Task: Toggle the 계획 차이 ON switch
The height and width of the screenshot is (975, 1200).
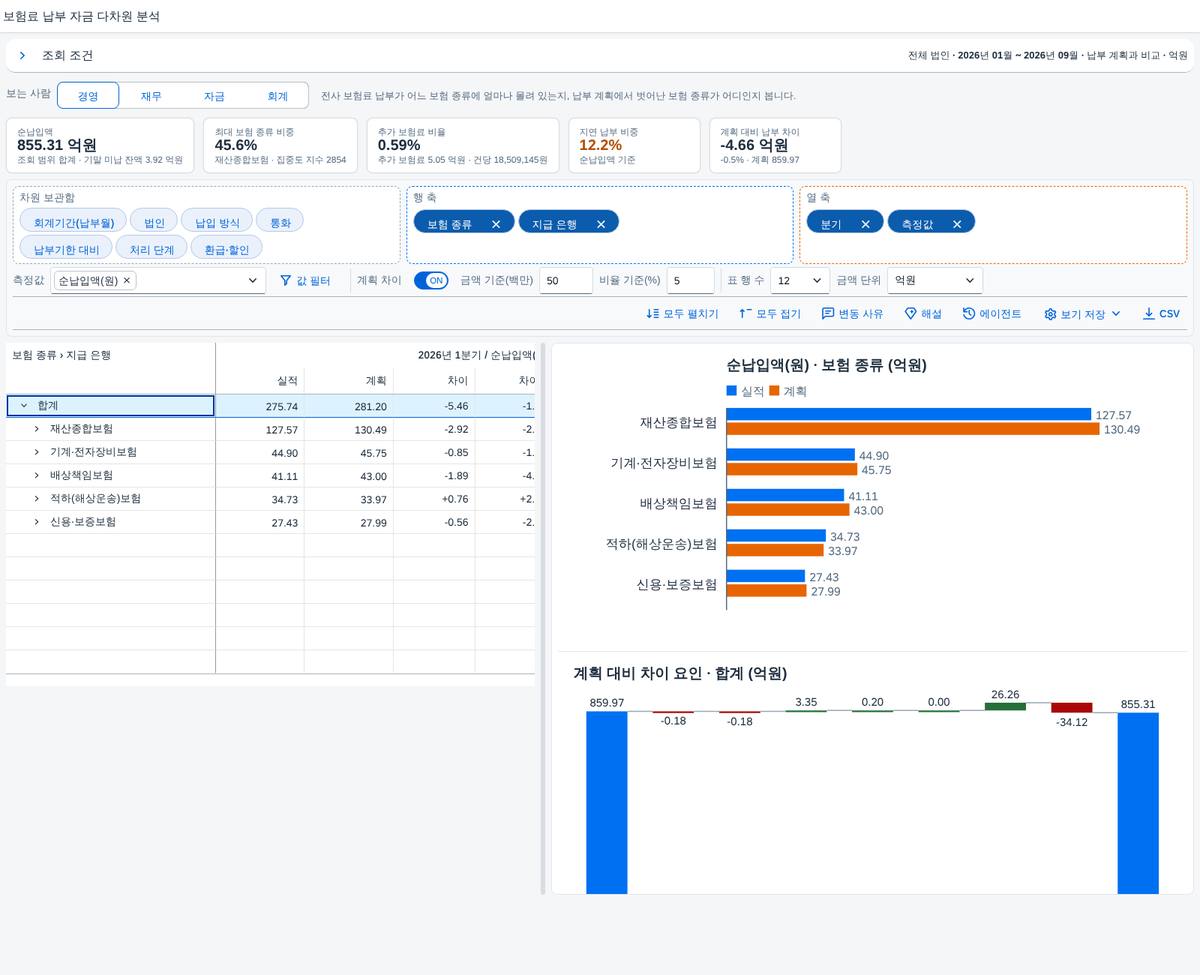Action: [431, 281]
